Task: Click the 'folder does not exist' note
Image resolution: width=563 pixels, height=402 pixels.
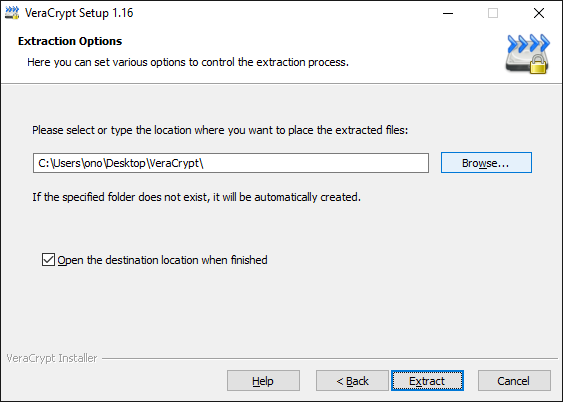Action: click(x=196, y=197)
